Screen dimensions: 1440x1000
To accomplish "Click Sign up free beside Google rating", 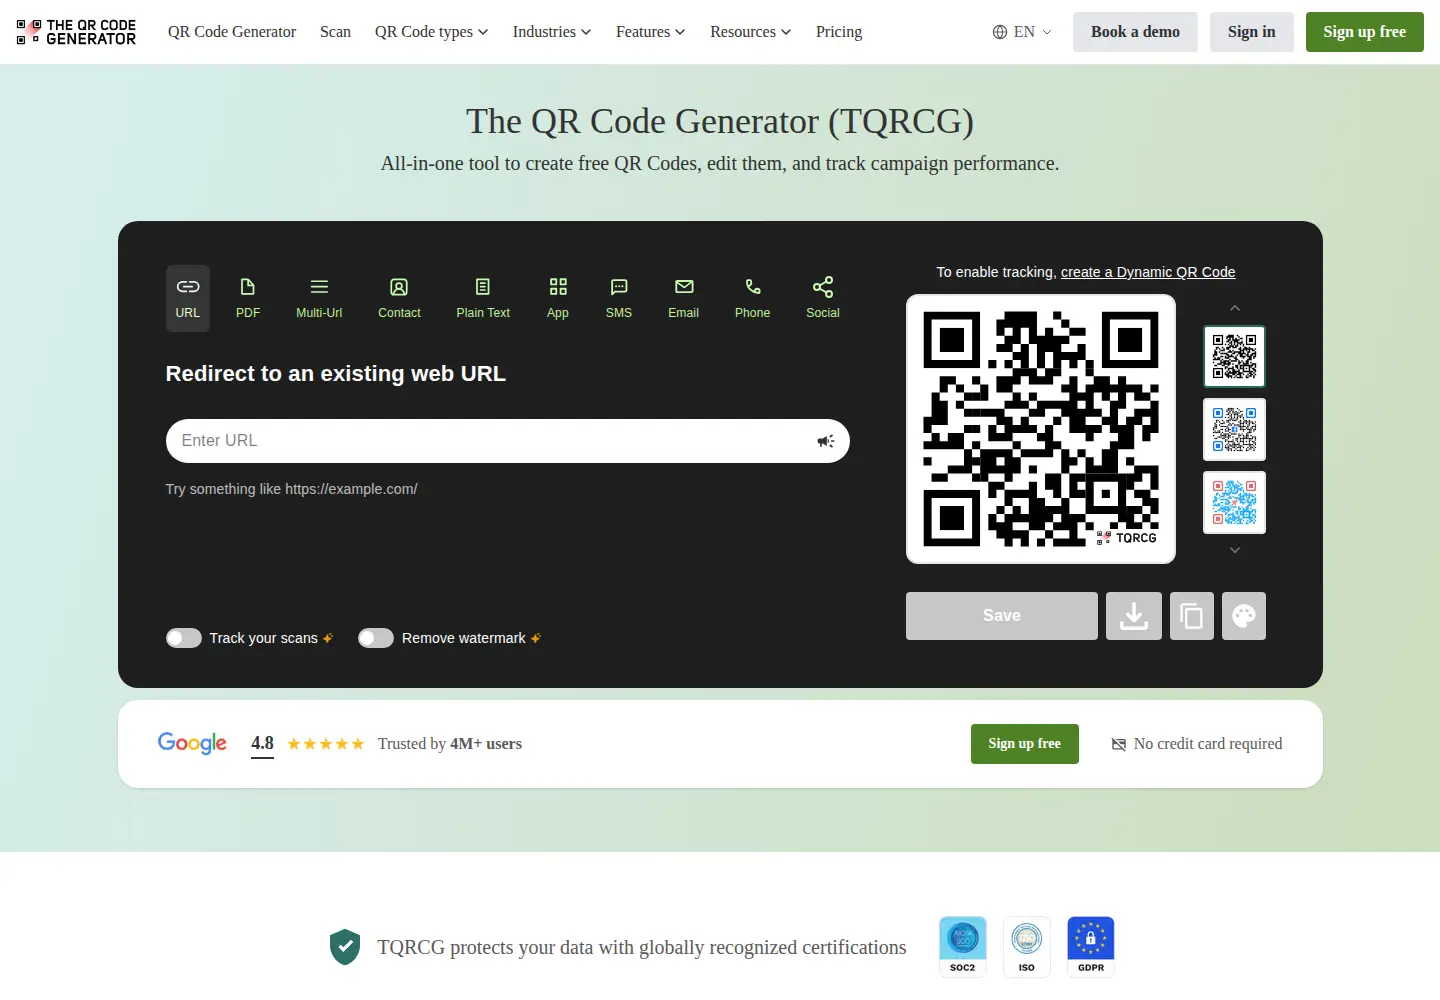I will coord(1025,744).
